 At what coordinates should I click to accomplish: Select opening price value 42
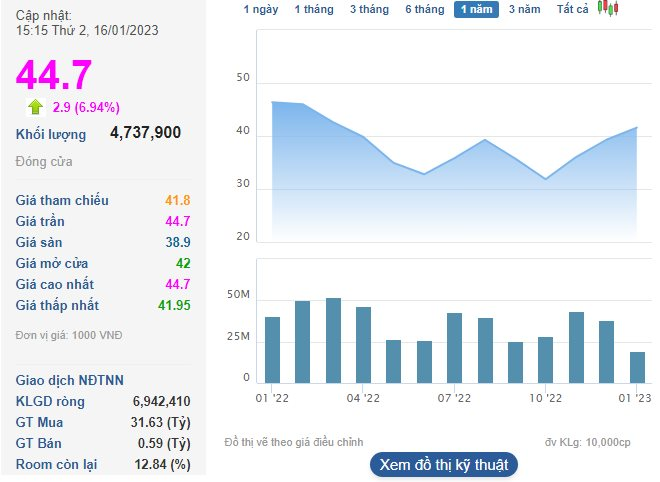[183, 264]
